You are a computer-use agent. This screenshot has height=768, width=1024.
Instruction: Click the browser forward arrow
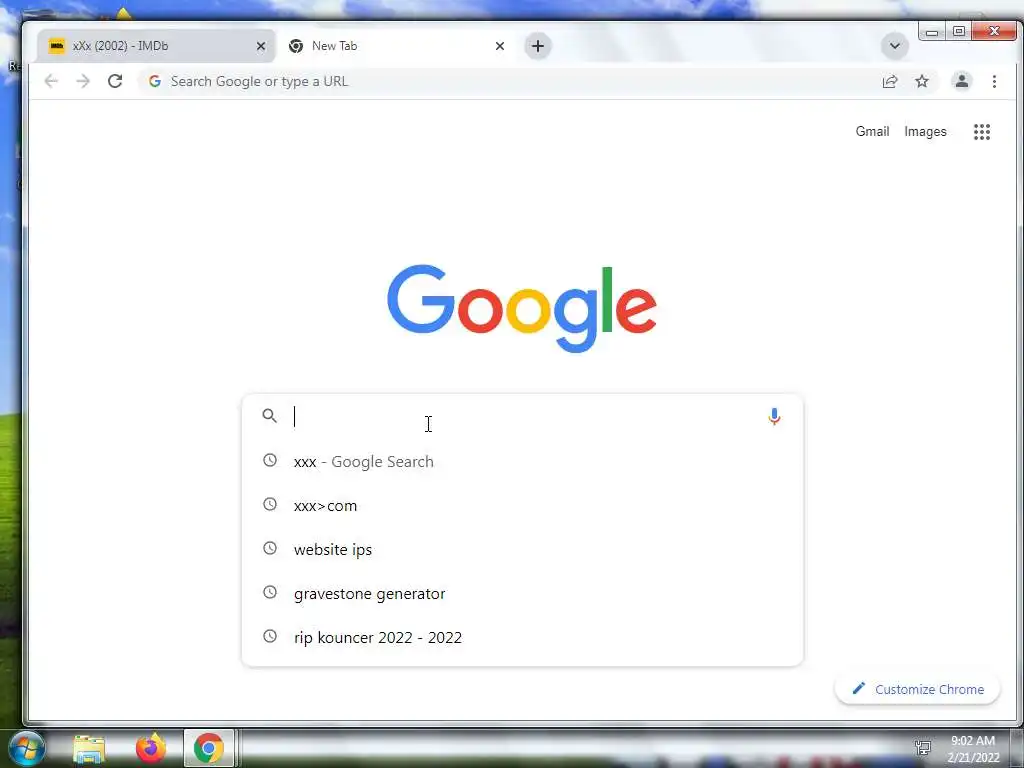83,81
